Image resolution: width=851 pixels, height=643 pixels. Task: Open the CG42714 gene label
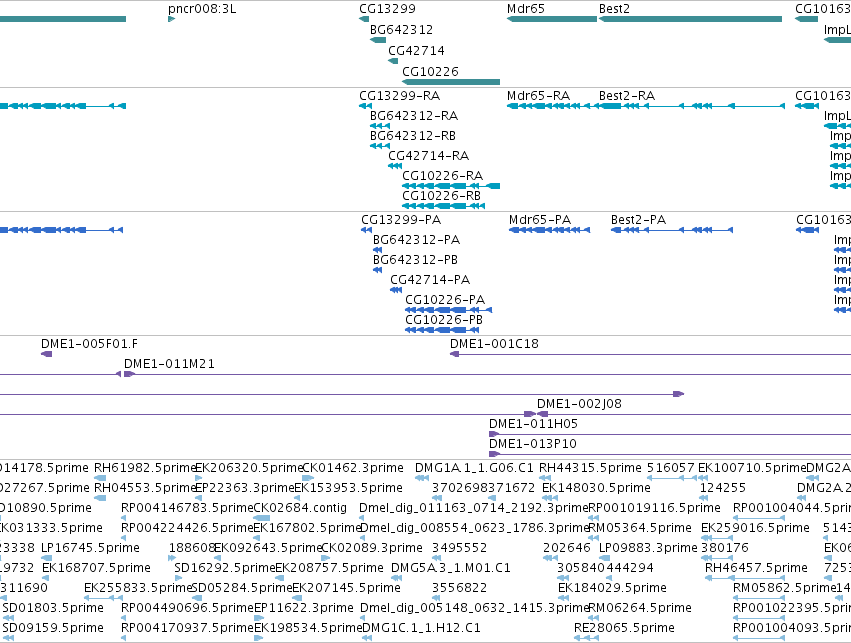pos(416,51)
